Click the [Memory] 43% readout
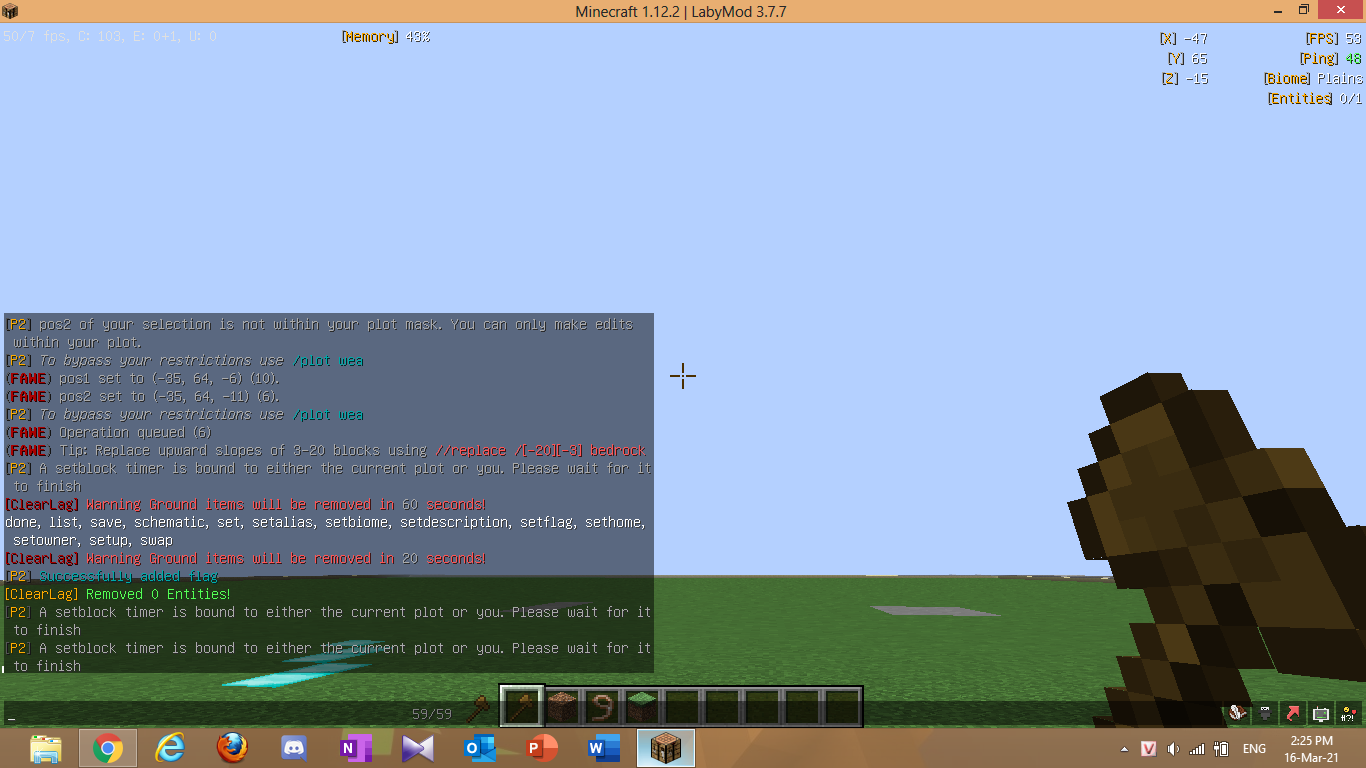The width and height of the screenshot is (1366, 768). (386, 37)
